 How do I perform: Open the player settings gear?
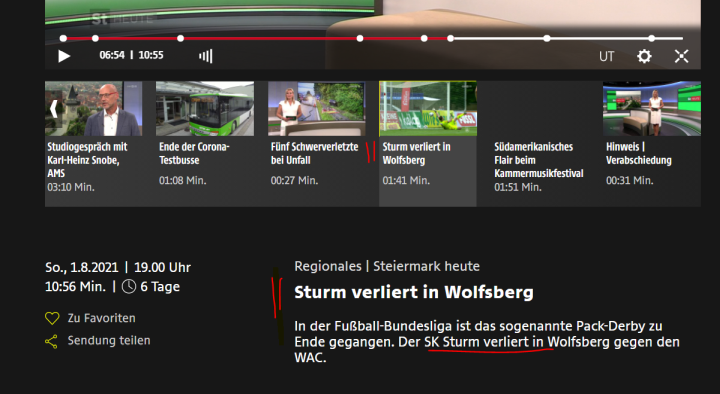[644, 56]
